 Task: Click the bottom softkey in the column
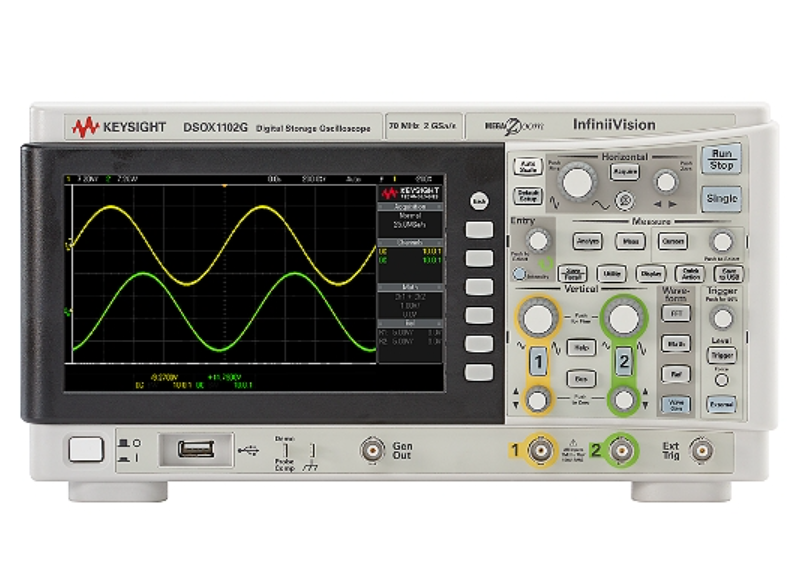point(479,372)
